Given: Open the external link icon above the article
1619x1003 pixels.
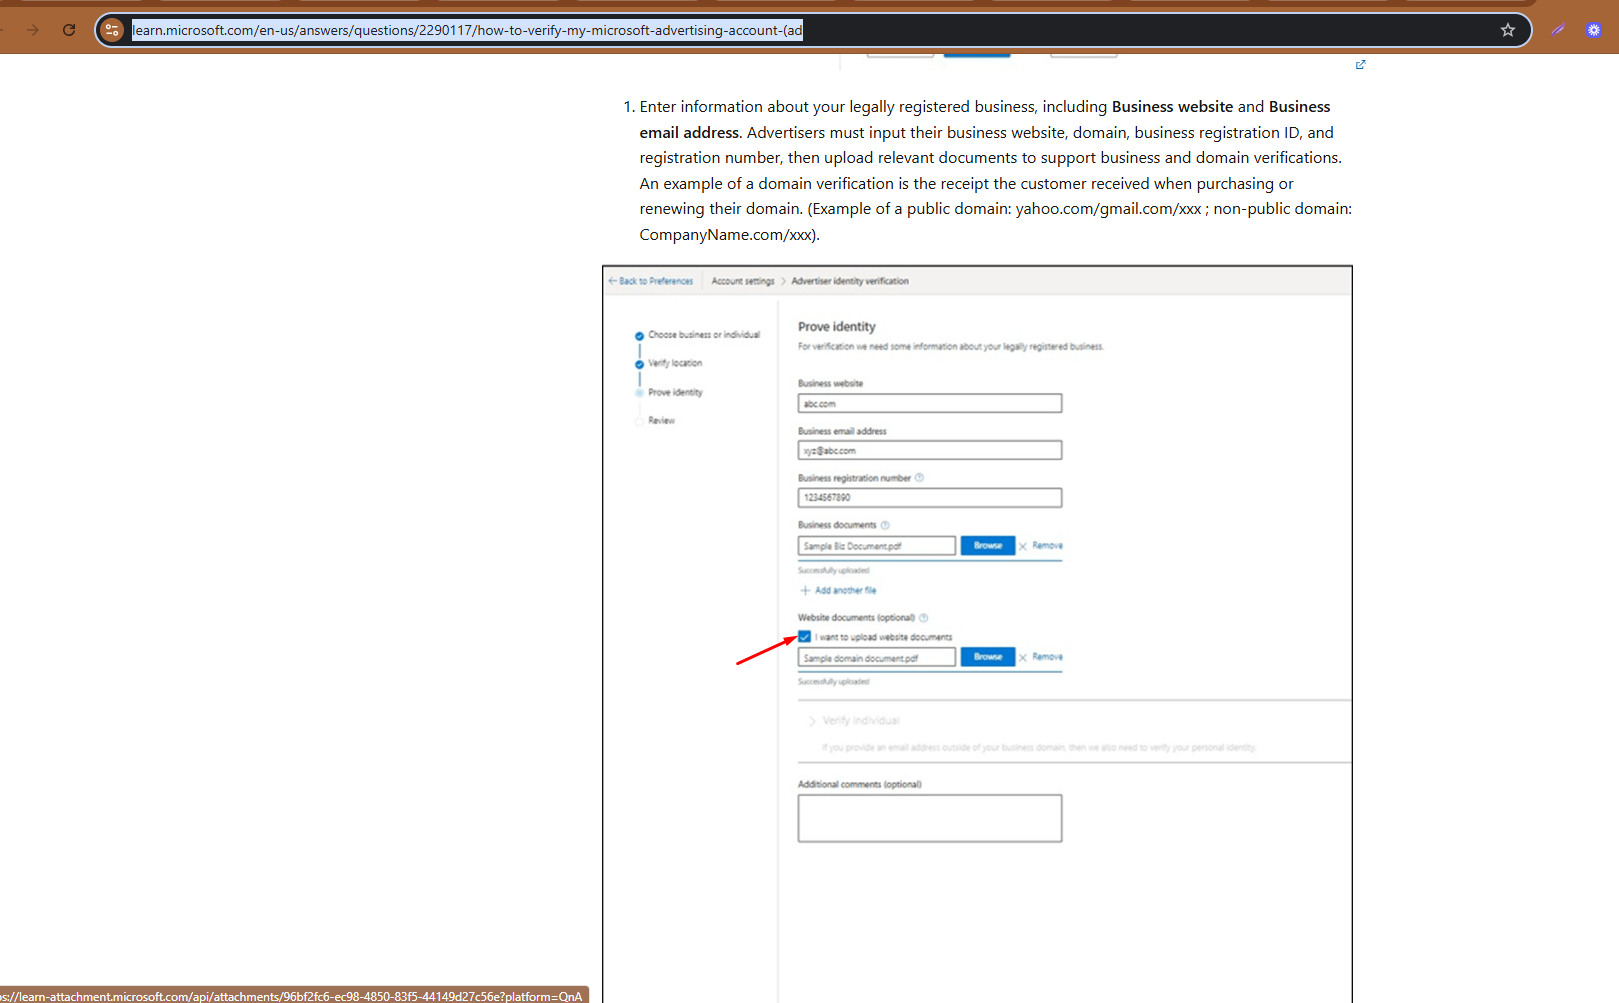Looking at the screenshot, I should 1360,65.
